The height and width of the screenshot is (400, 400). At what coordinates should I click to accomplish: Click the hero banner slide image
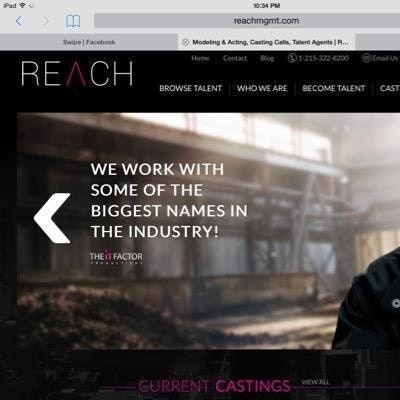pyautogui.click(x=208, y=231)
